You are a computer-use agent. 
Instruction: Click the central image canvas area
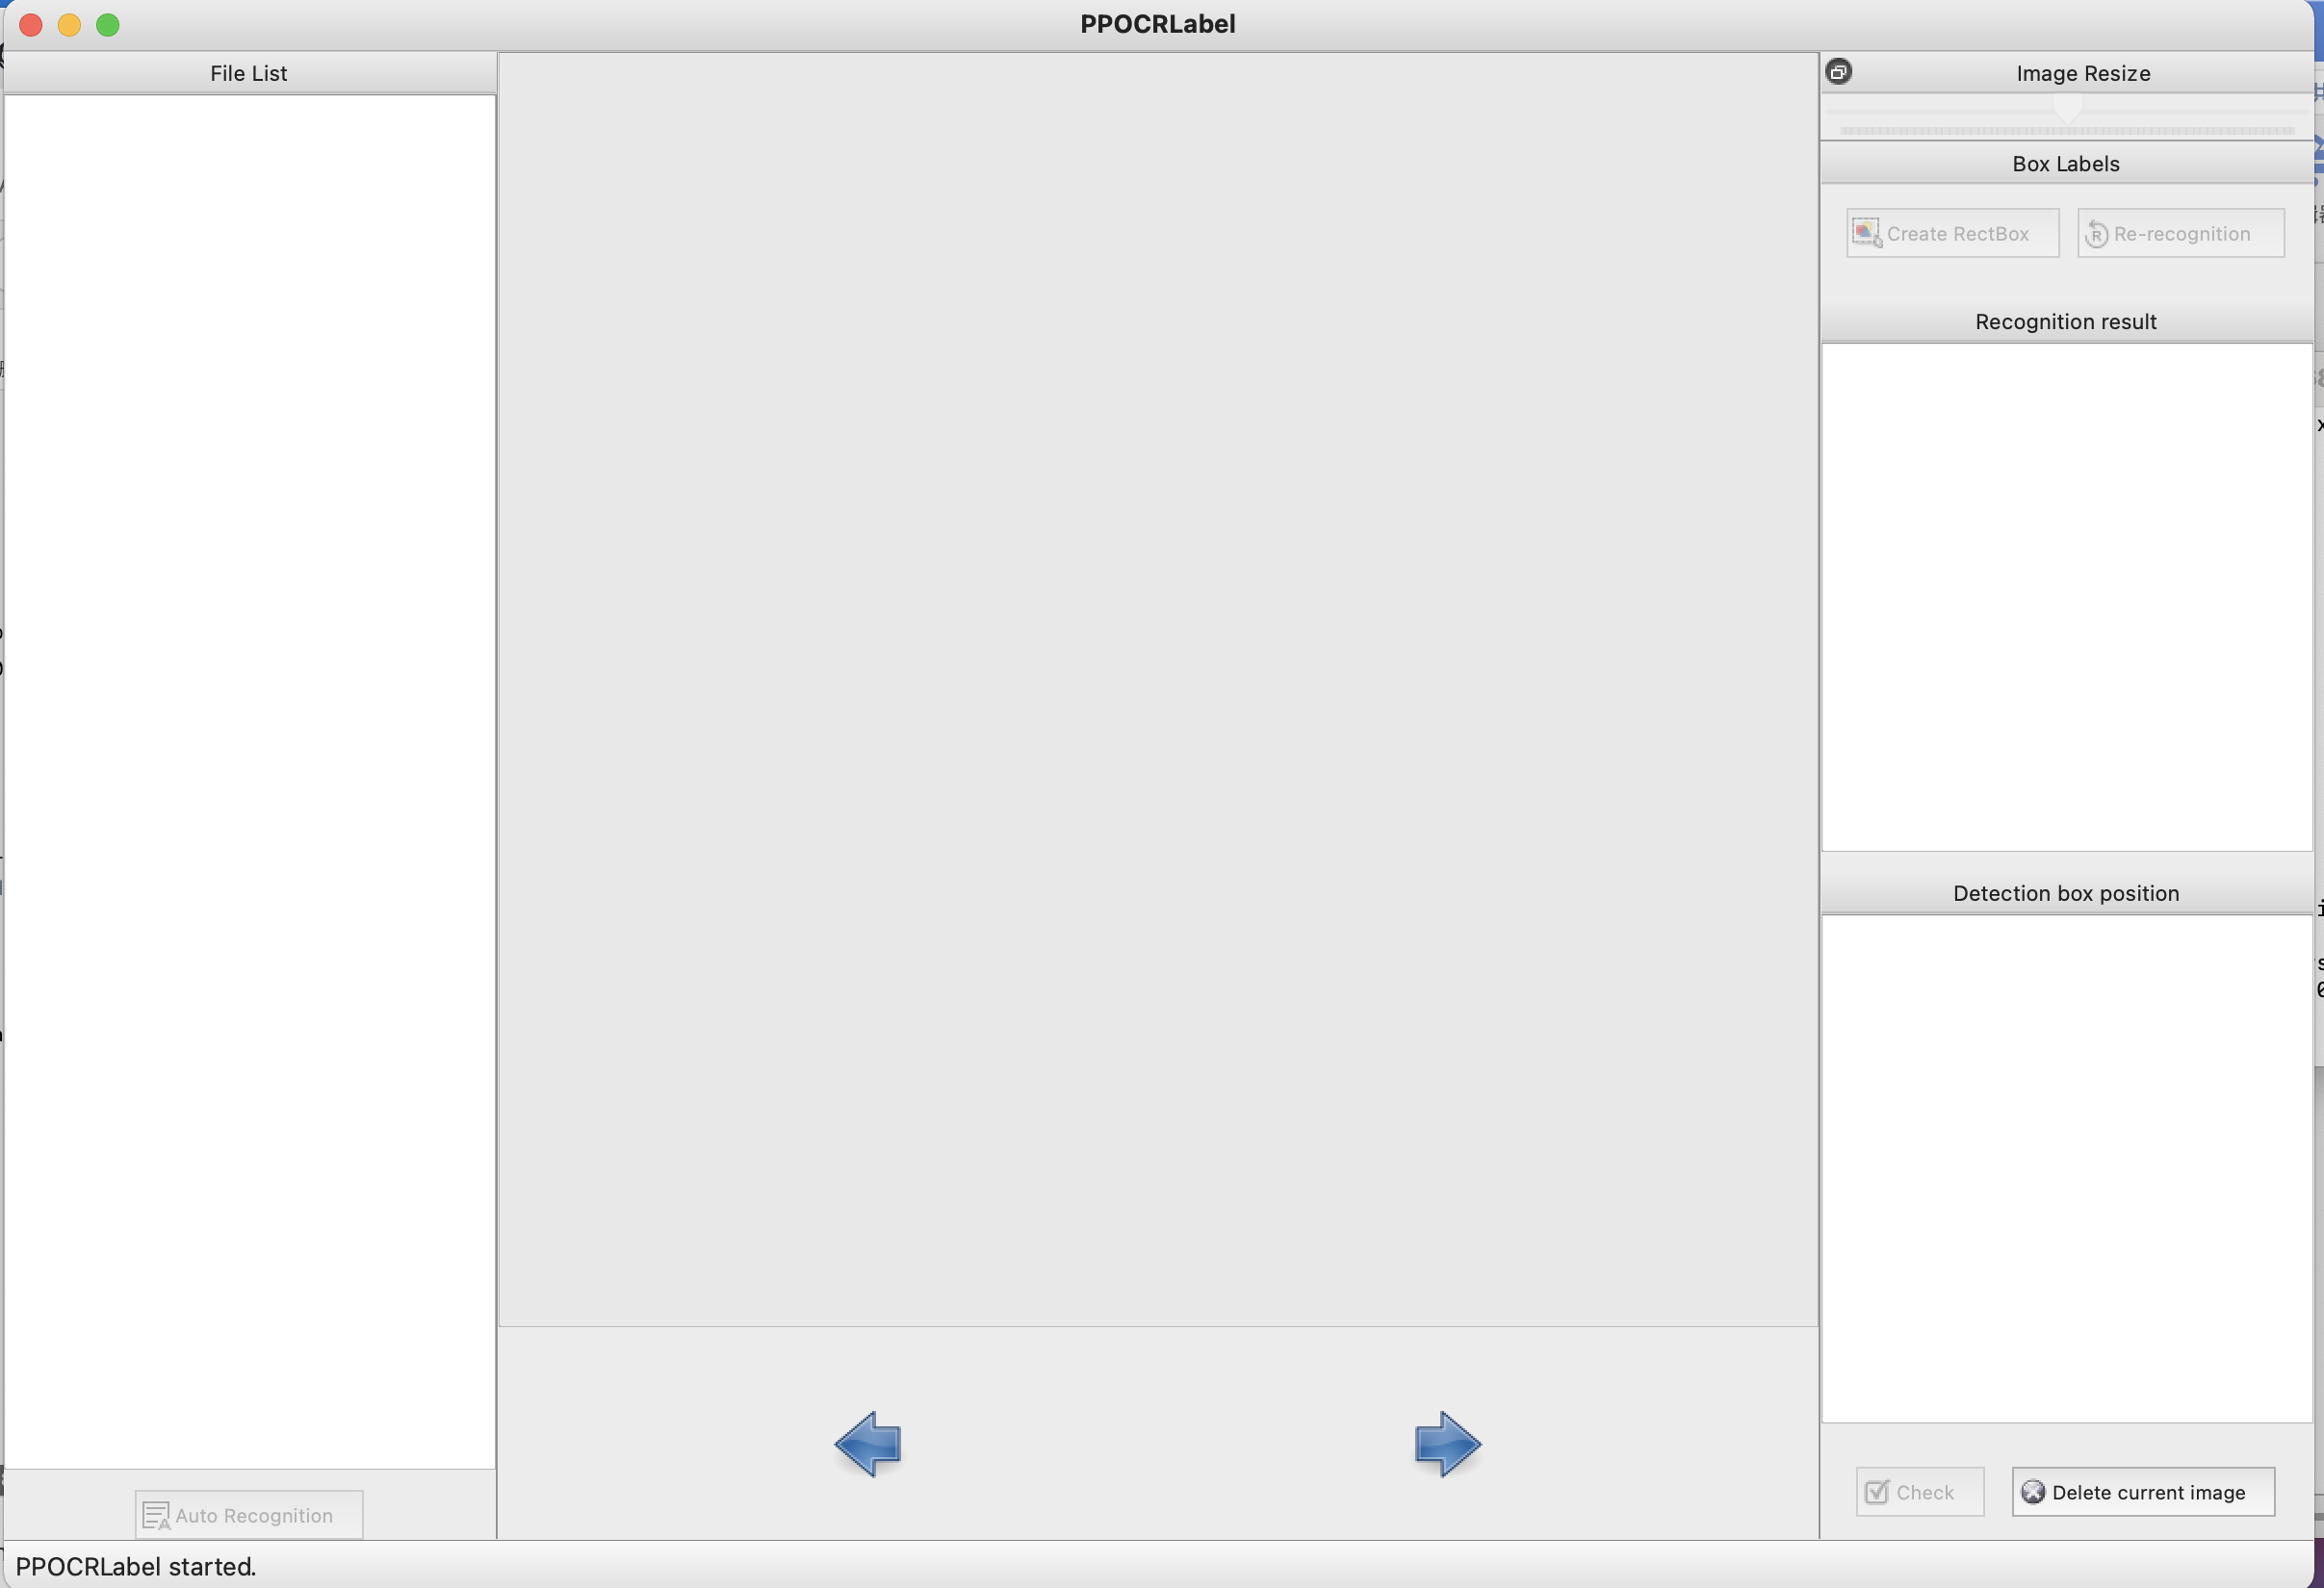[x=1157, y=689]
